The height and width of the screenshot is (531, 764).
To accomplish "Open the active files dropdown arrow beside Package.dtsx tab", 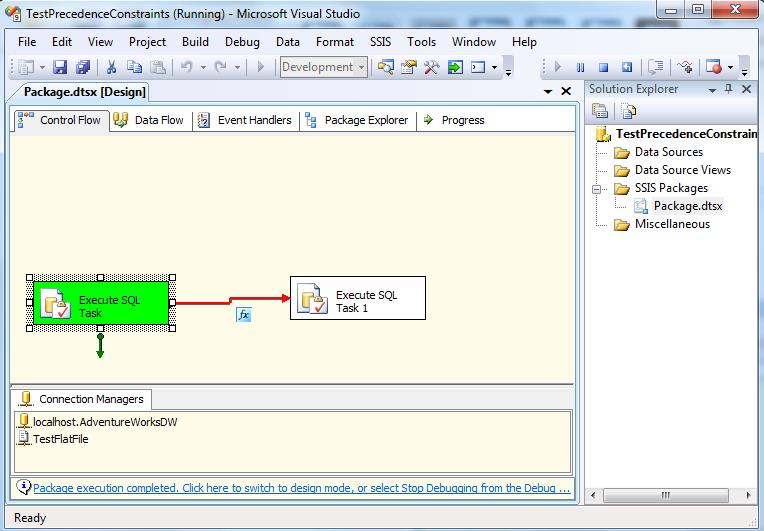I will point(548,92).
